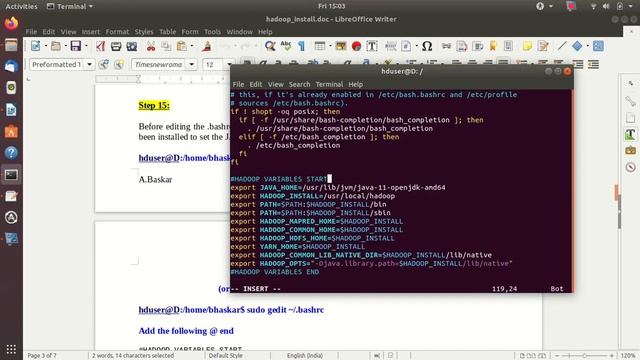Click the Omega special character icon
Viewport: 640px width, 360px height.
(x=427, y=46)
